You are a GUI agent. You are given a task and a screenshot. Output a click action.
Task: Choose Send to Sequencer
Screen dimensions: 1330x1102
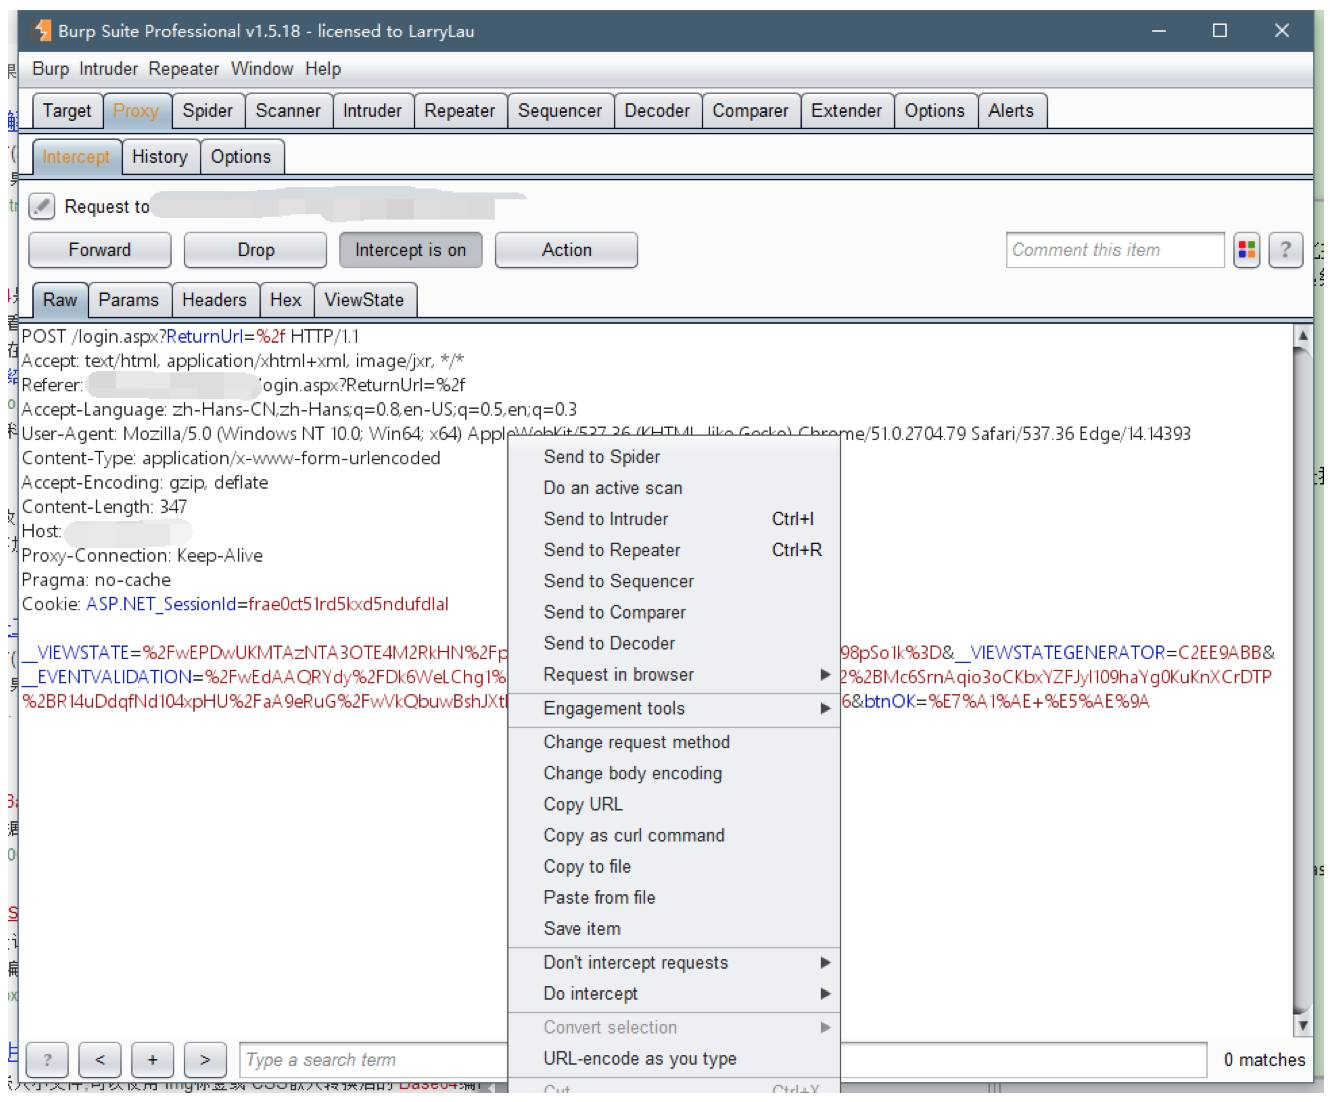(x=674, y=580)
